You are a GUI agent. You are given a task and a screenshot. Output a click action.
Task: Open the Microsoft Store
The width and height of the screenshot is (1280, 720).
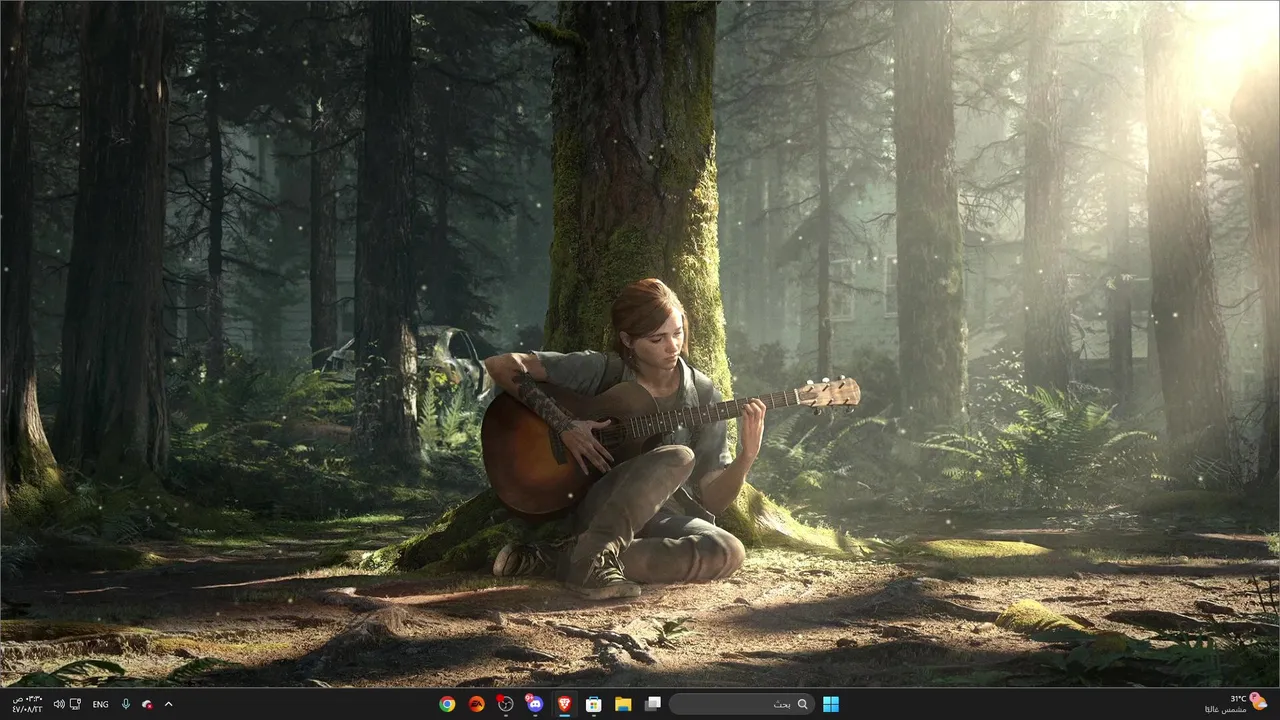593,704
